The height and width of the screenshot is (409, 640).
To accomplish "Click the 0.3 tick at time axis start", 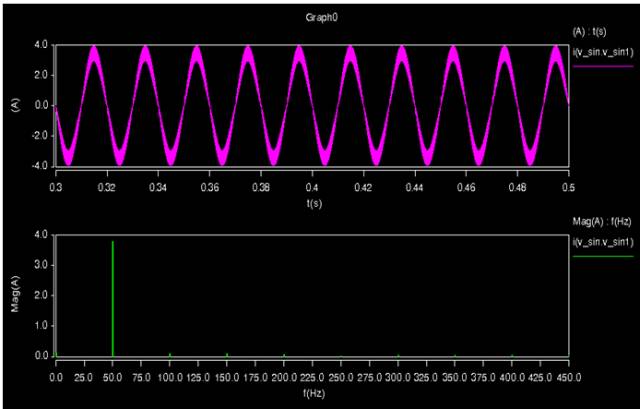I will coord(56,186).
